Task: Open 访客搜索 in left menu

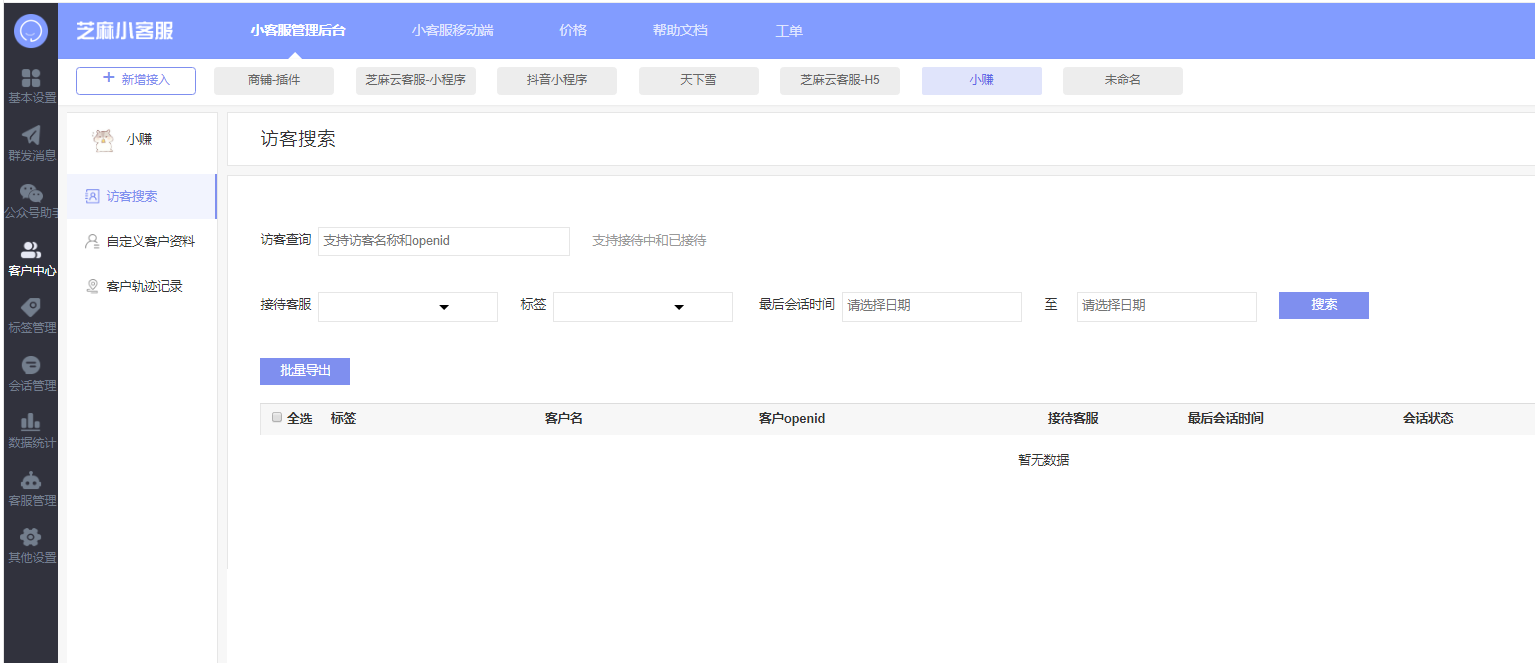Action: 142,197
